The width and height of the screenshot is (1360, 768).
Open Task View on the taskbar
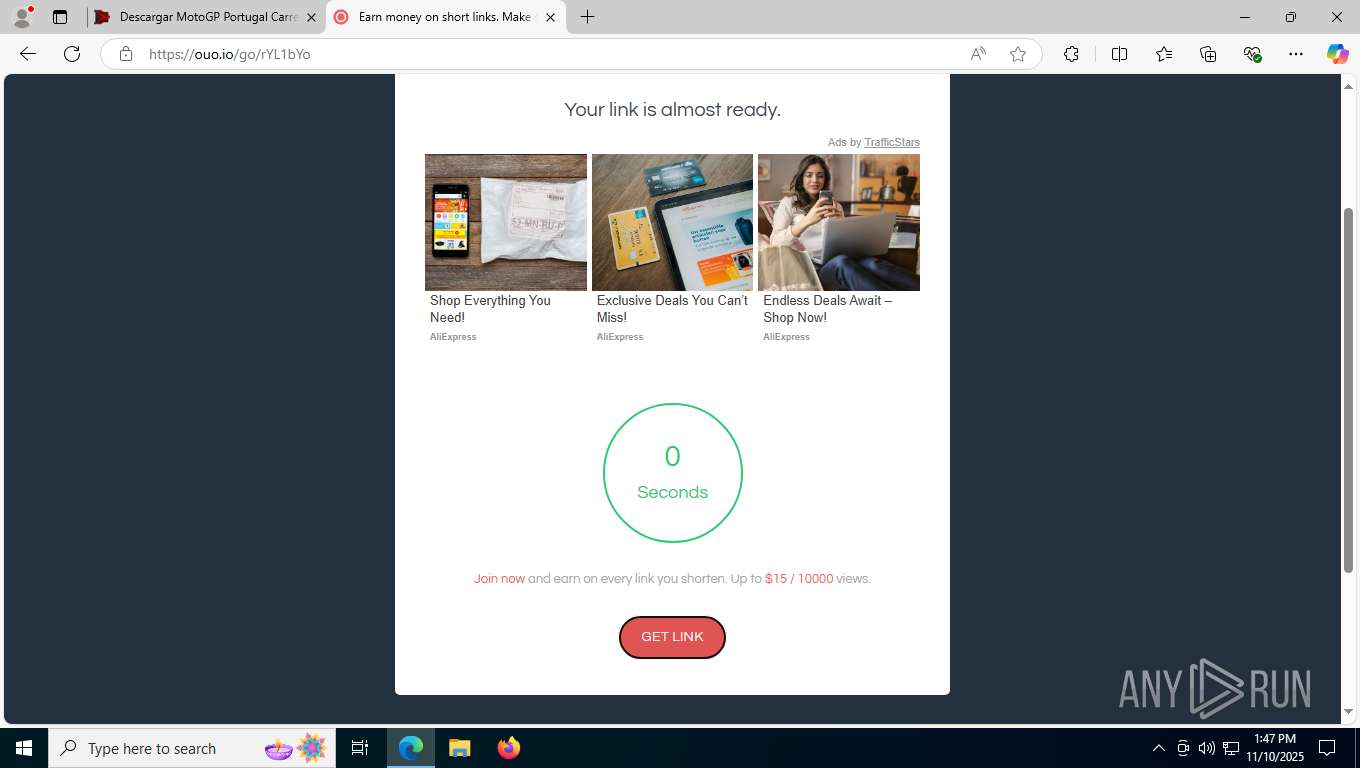[360, 748]
